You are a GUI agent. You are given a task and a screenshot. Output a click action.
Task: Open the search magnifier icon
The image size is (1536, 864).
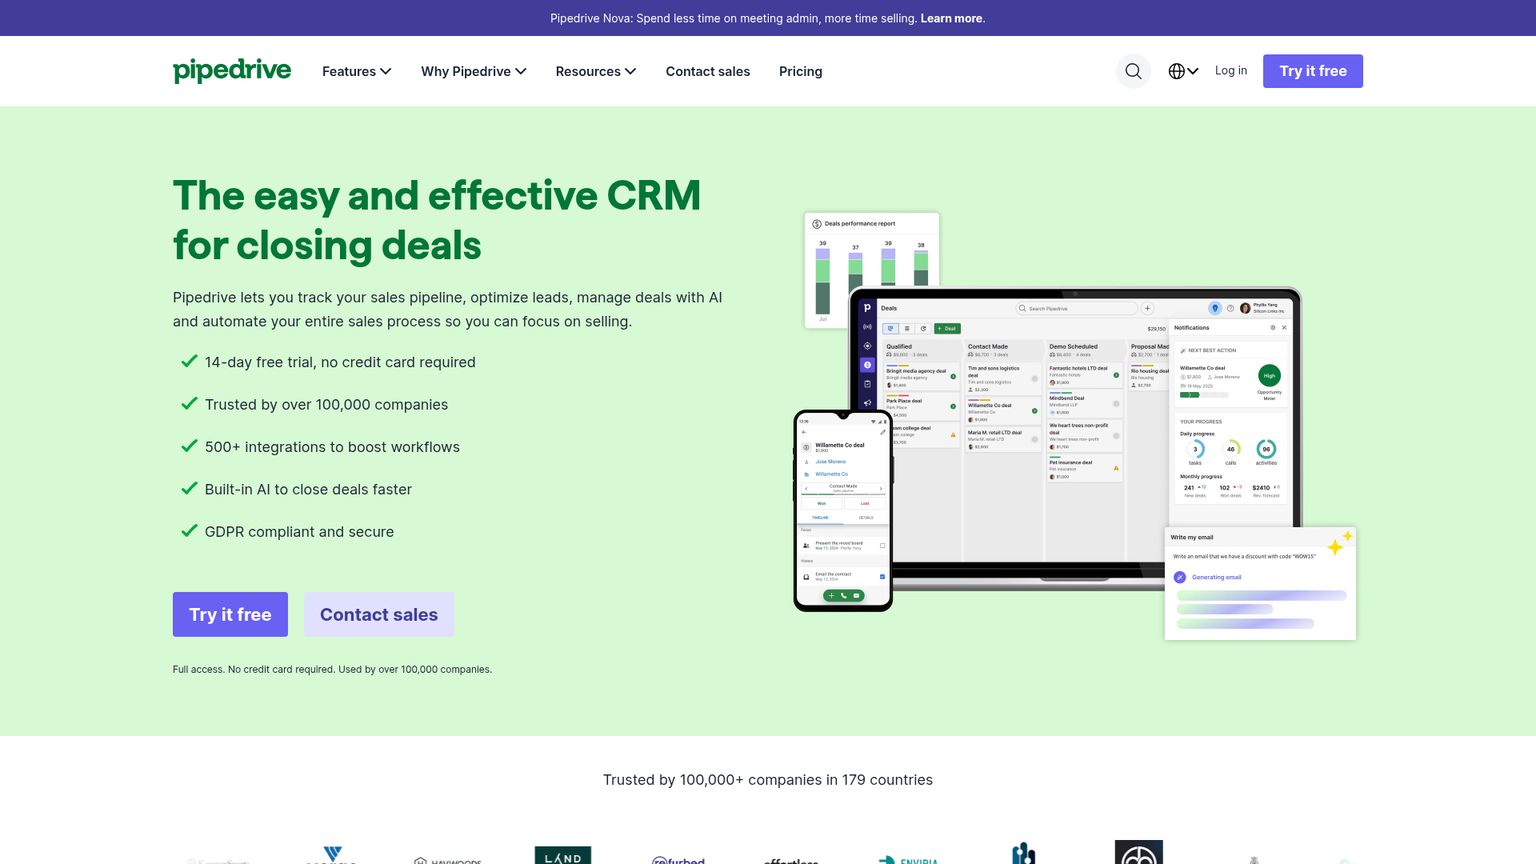pos(1133,71)
